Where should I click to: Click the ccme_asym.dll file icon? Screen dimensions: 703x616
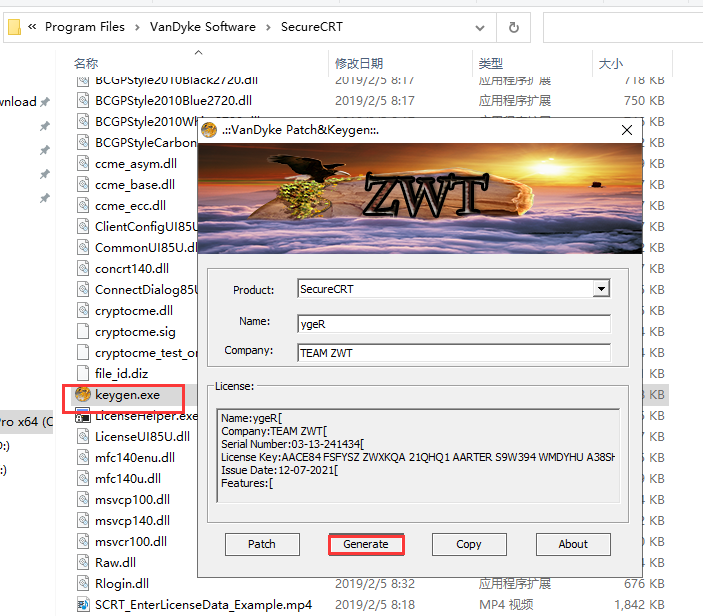tap(83, 164)
